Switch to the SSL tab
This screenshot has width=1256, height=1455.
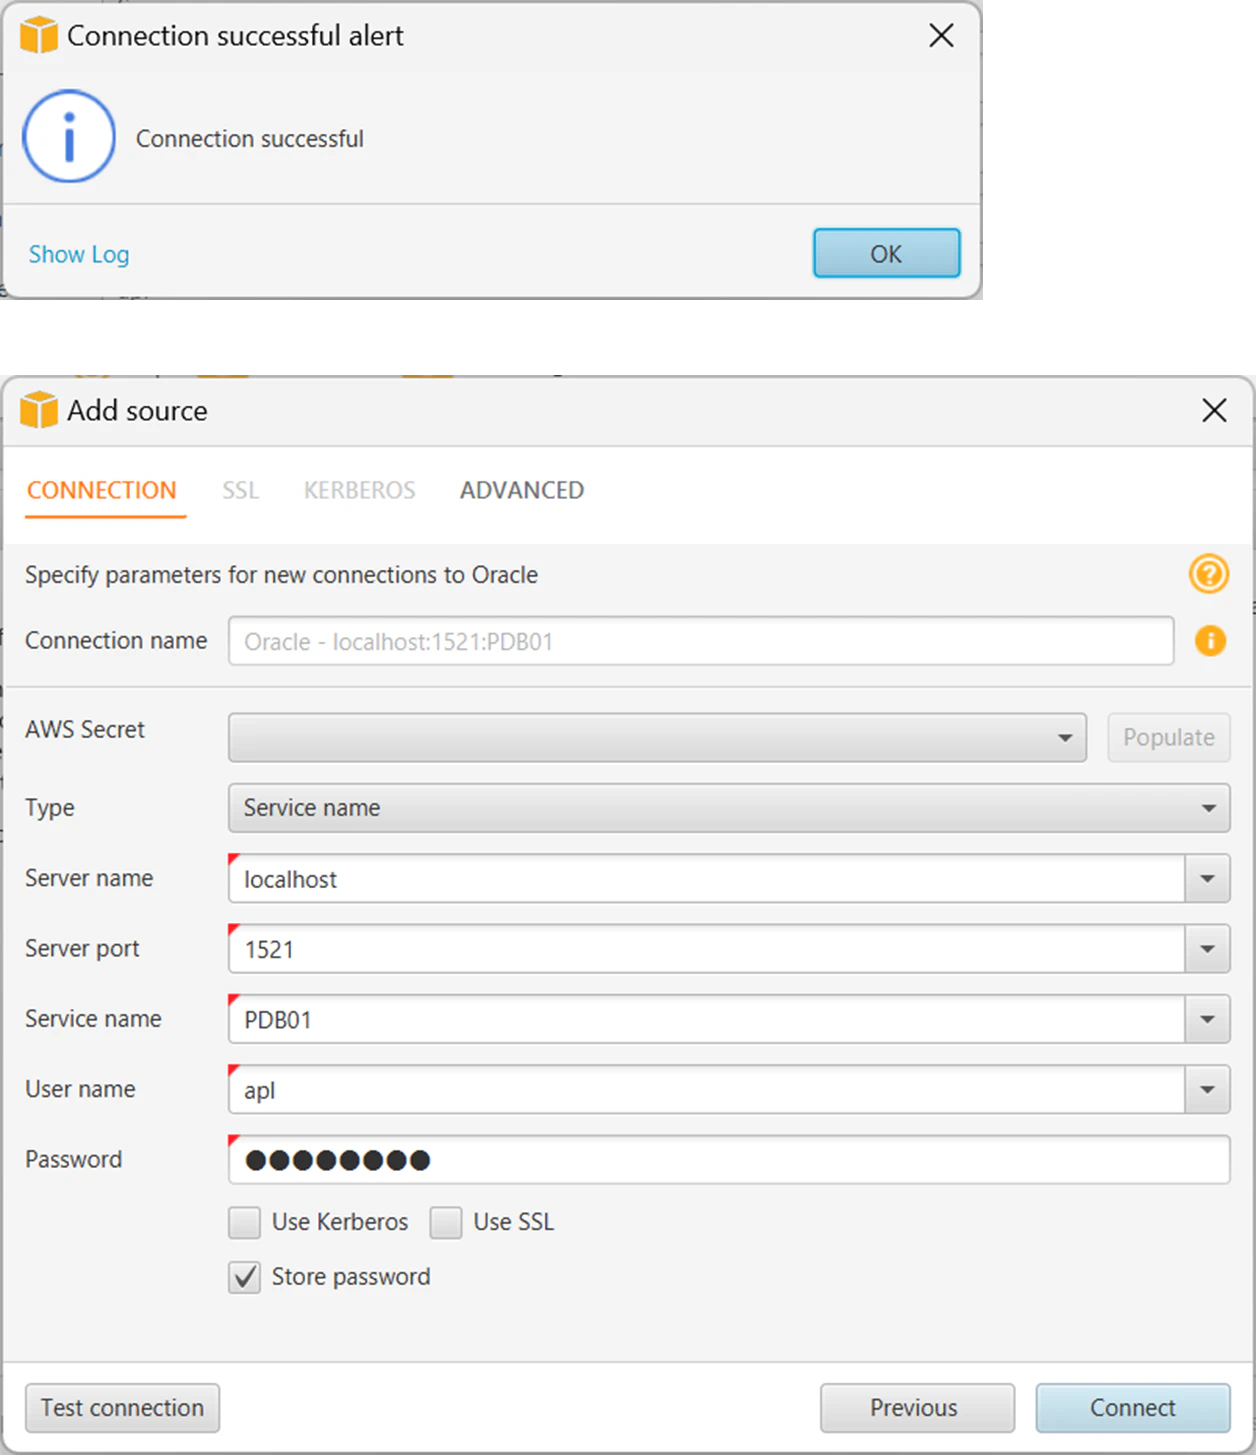[240, 490]
